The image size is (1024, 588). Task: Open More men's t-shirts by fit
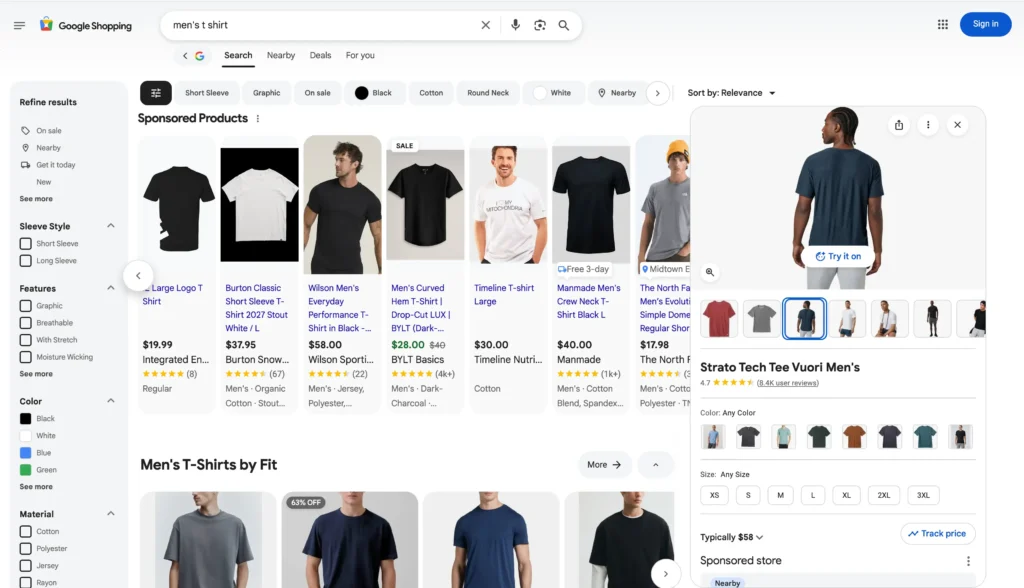[604, 465]
